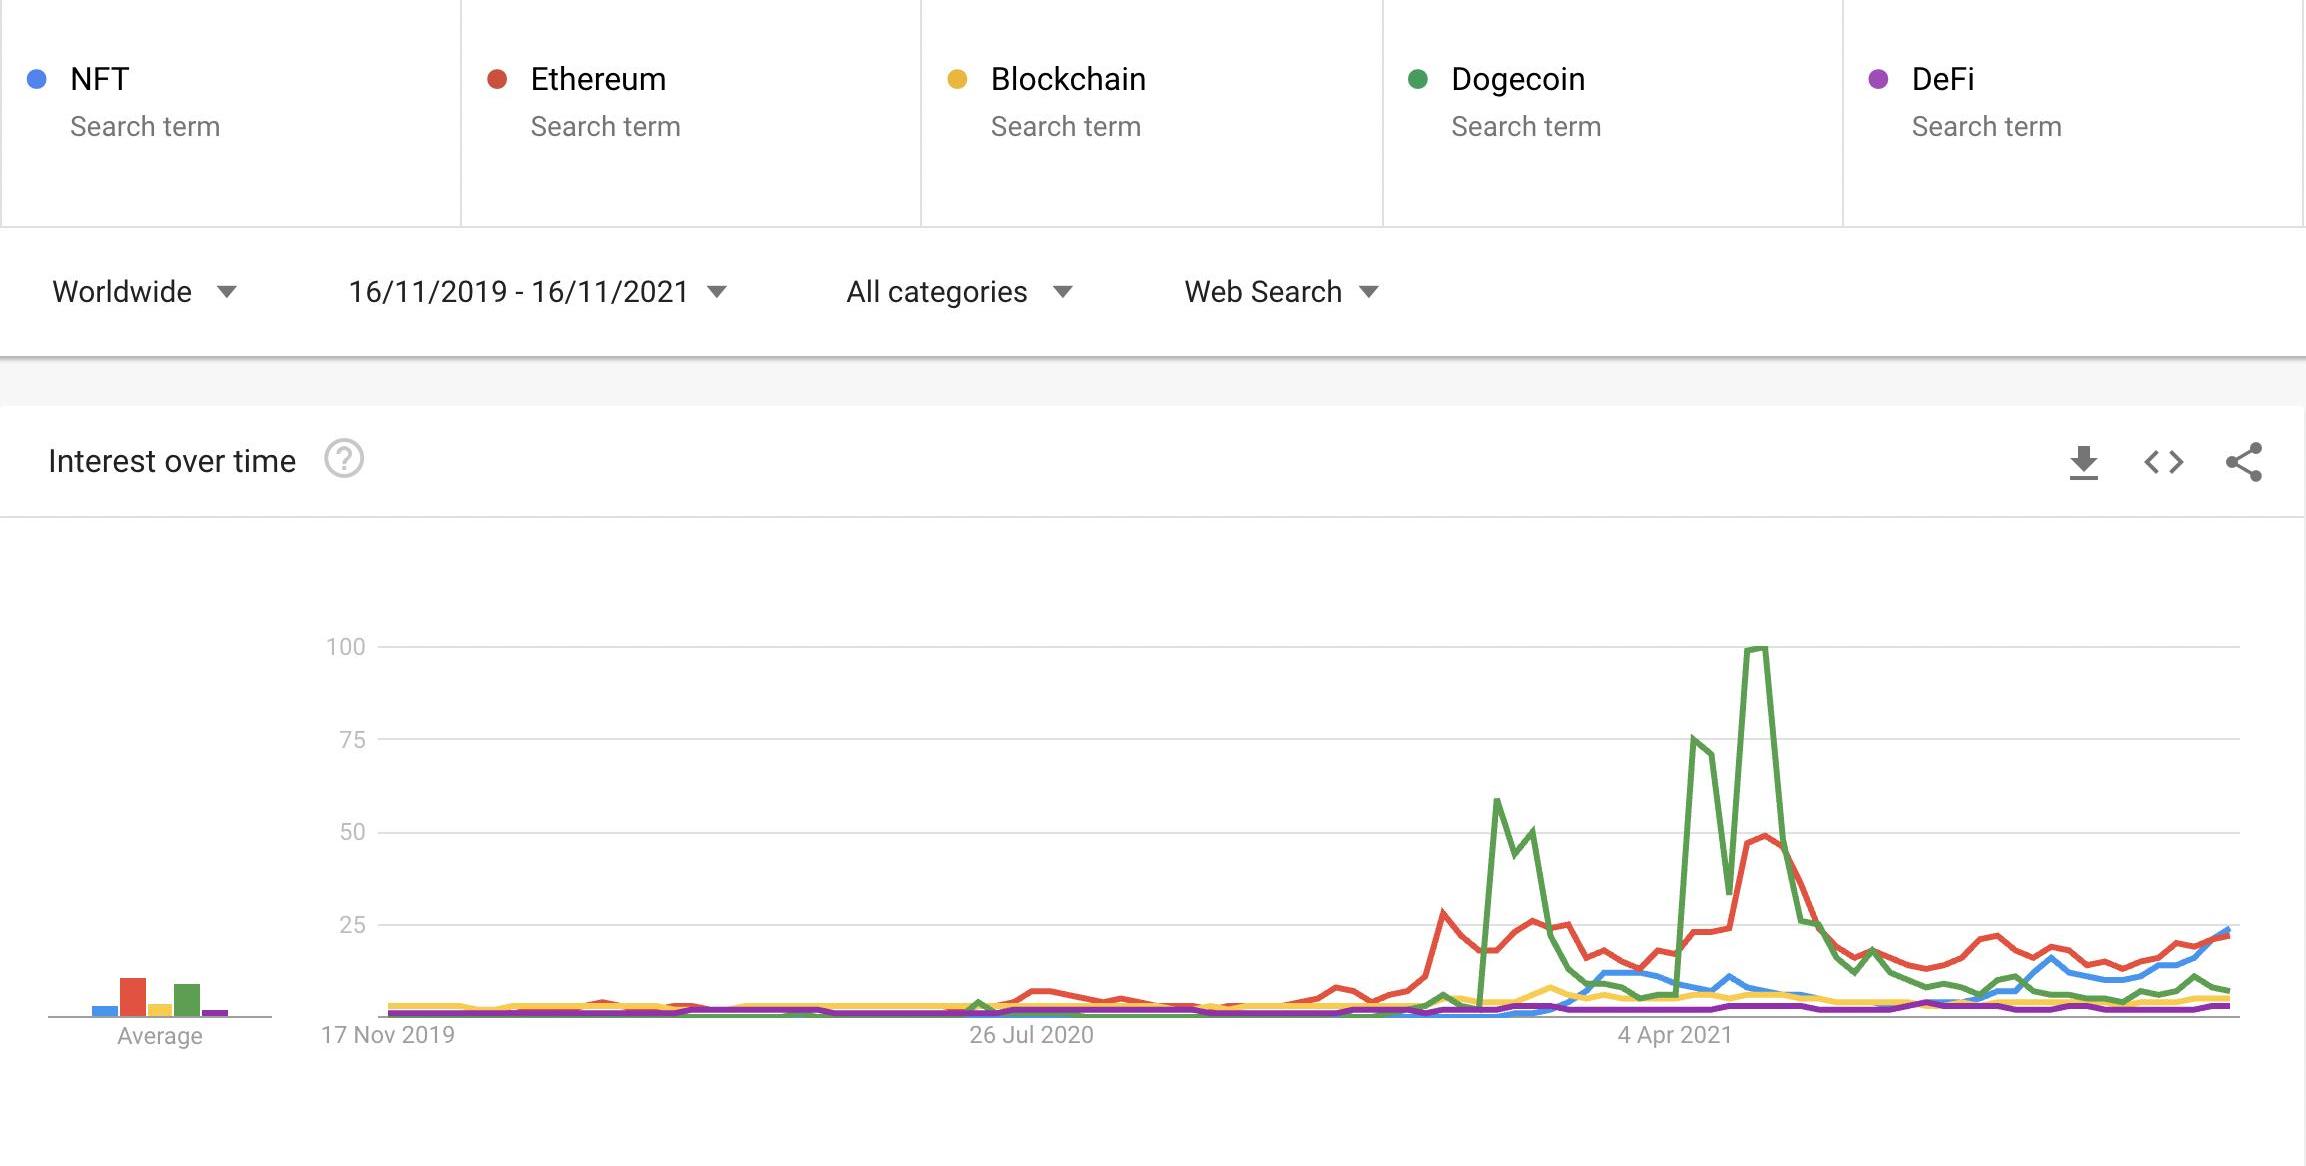Click the purple DeFi color dot
The width and height of the screenshot is (2306, 1166).
[x=1878, y=79]
